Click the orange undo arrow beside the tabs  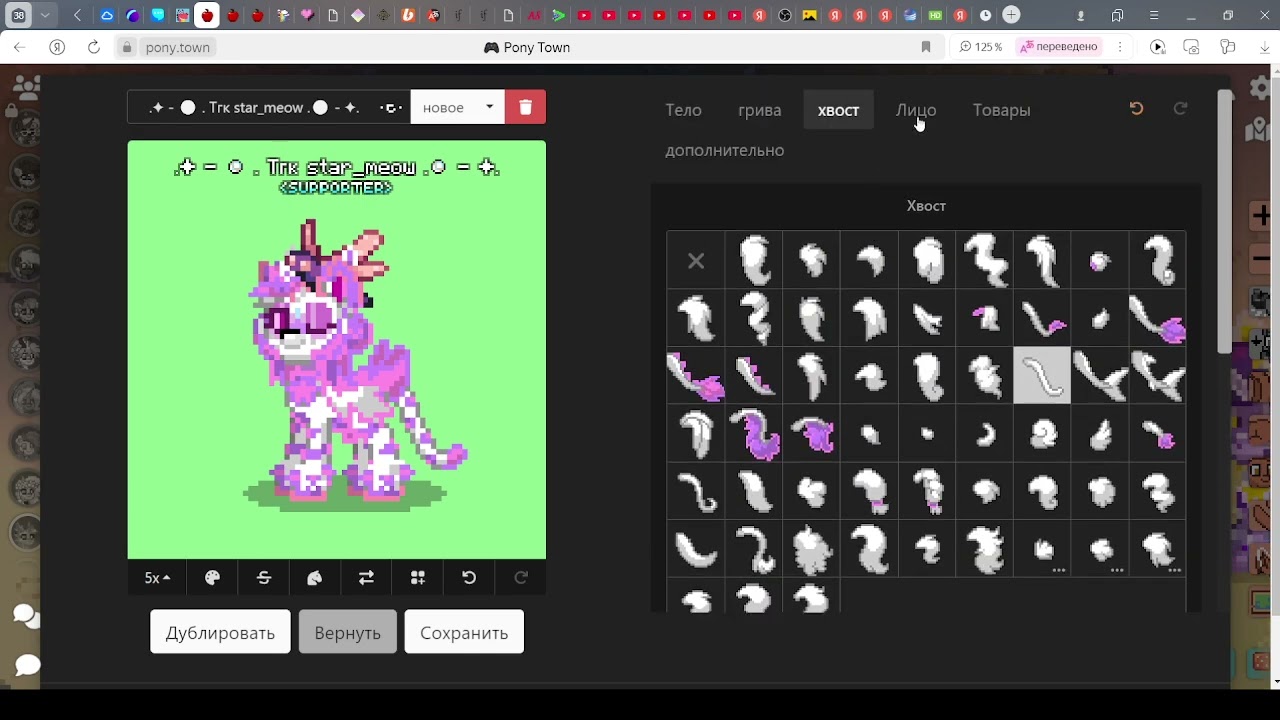pyautogui.click(x=1136, y=108)
